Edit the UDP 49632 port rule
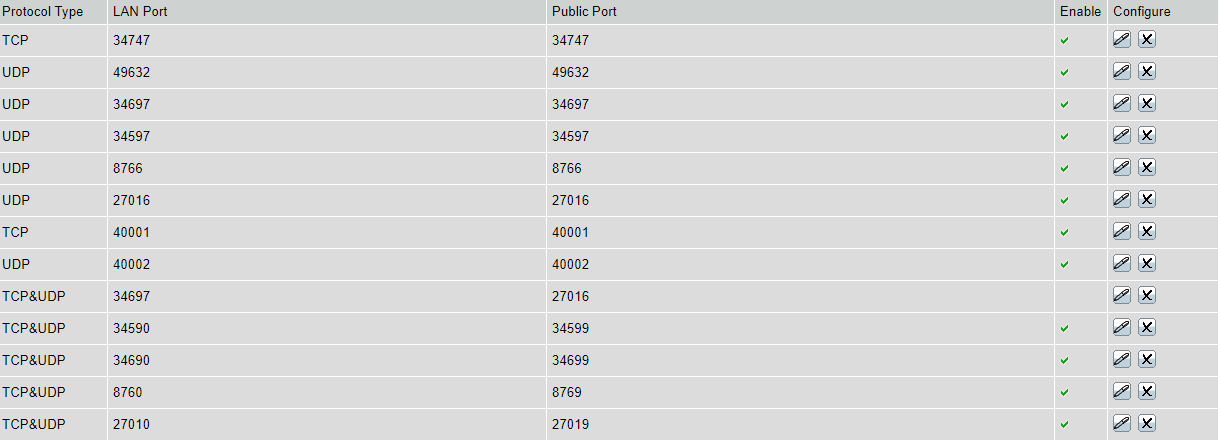 tap(1122, 71)
